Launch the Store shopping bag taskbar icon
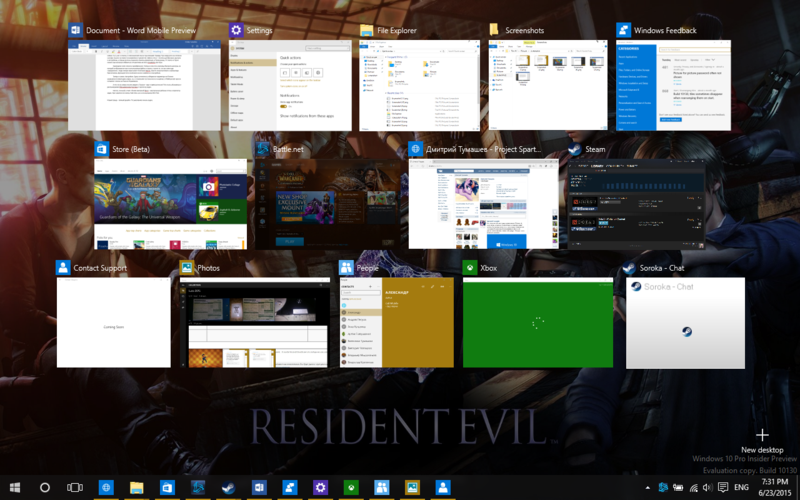Screen dimensions: 800x500 (x=167, y=488)
